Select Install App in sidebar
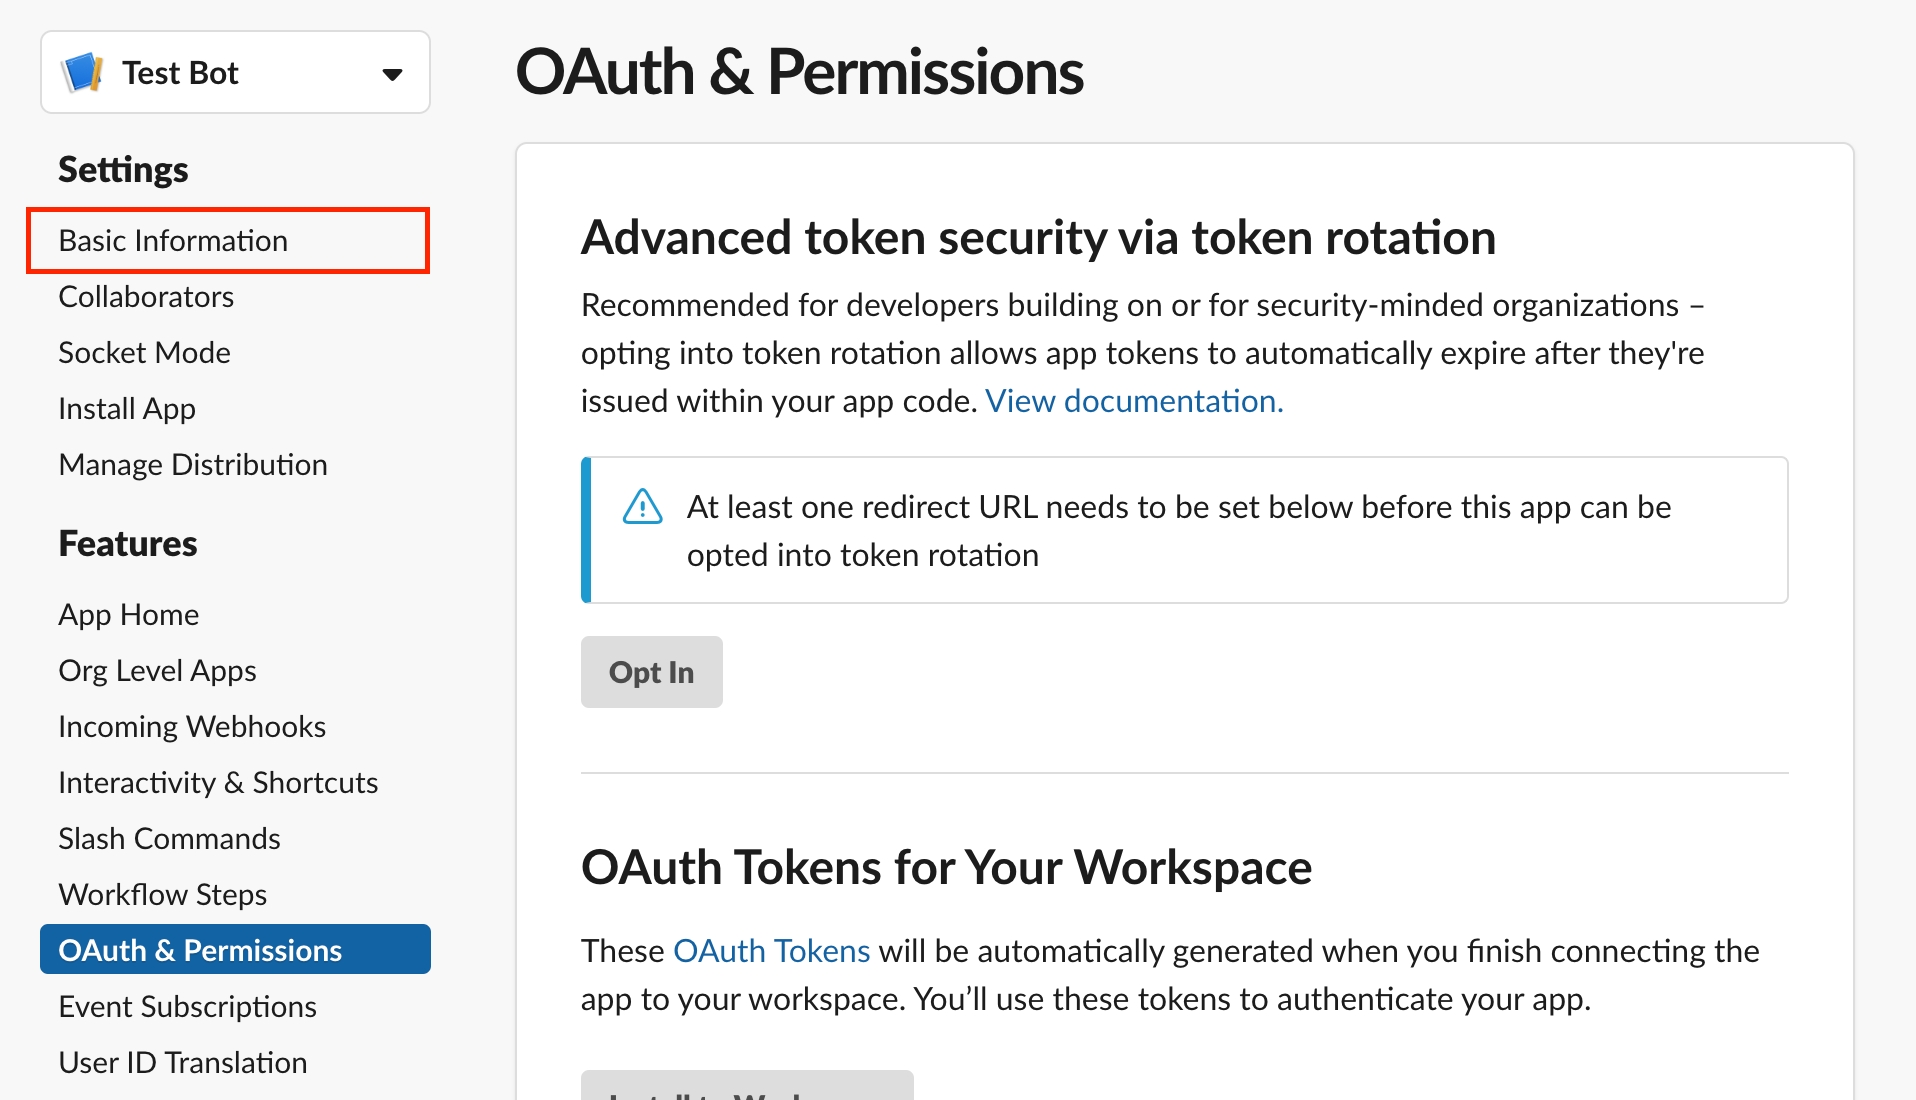Viewport: 1916px width, 1100px height. pos(127,409)
